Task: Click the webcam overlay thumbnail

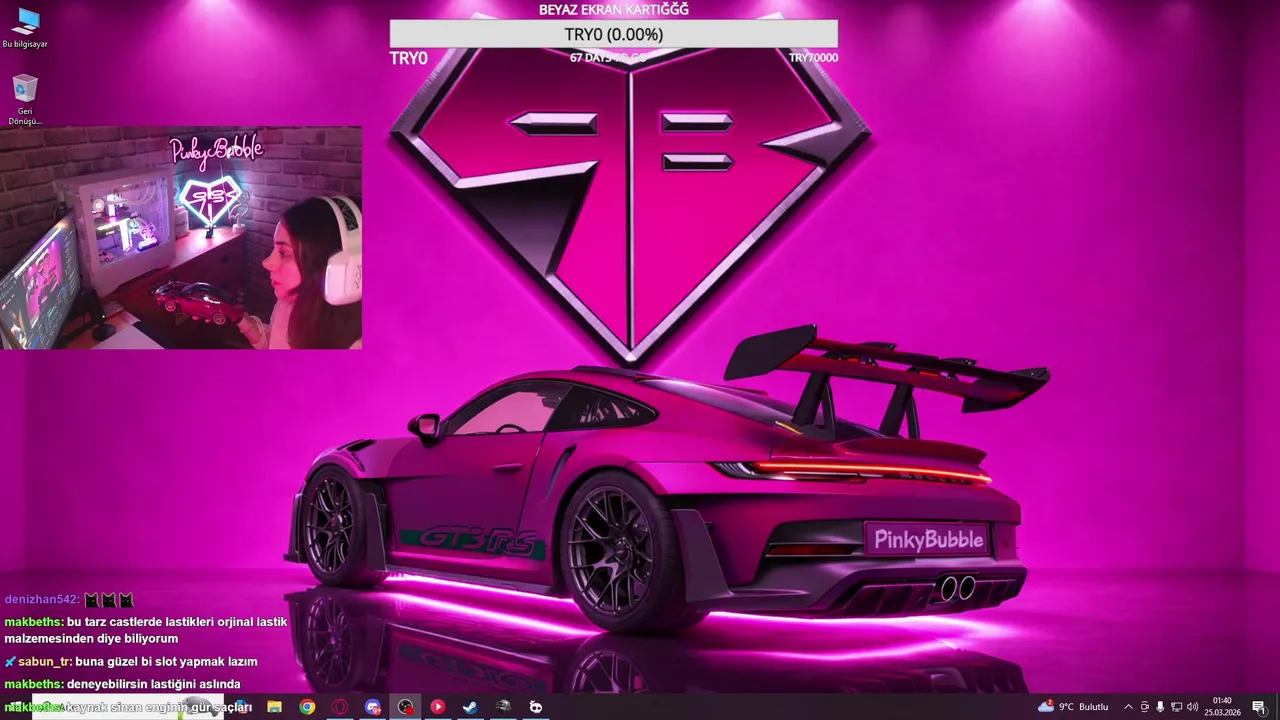Action: coord(181,237)
